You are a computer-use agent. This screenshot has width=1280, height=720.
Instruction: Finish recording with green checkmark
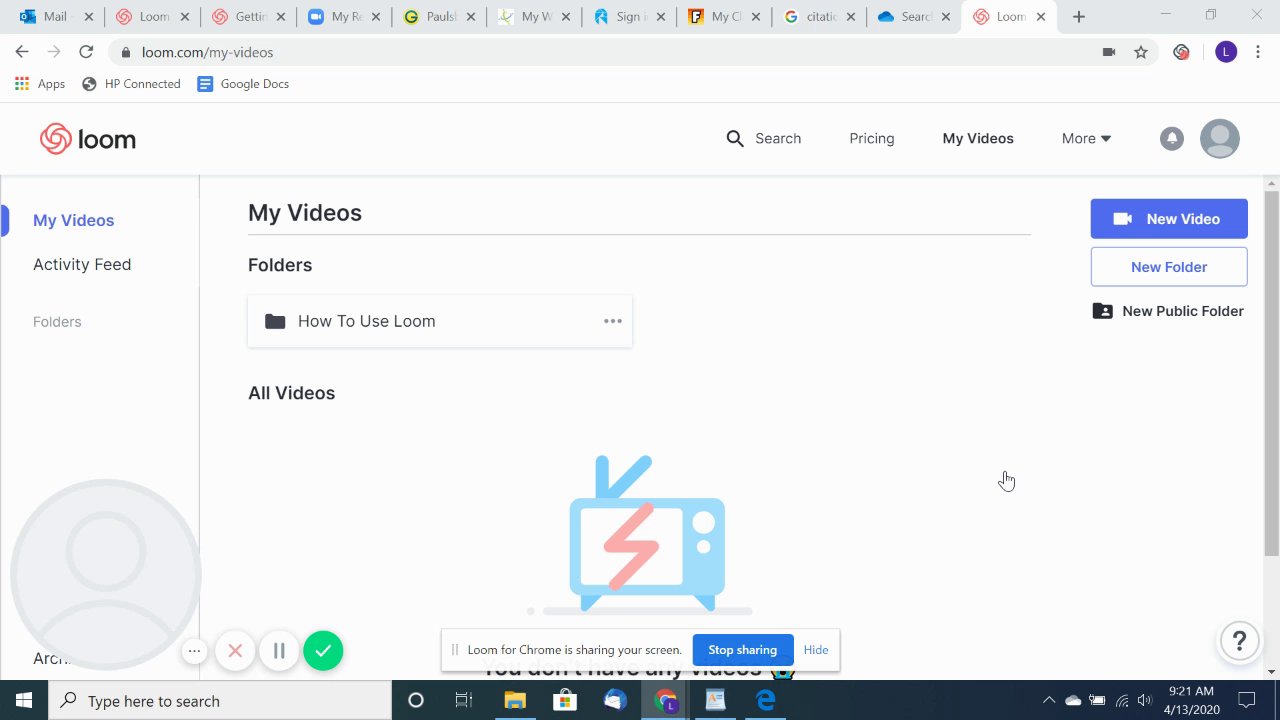coord(323,651)
